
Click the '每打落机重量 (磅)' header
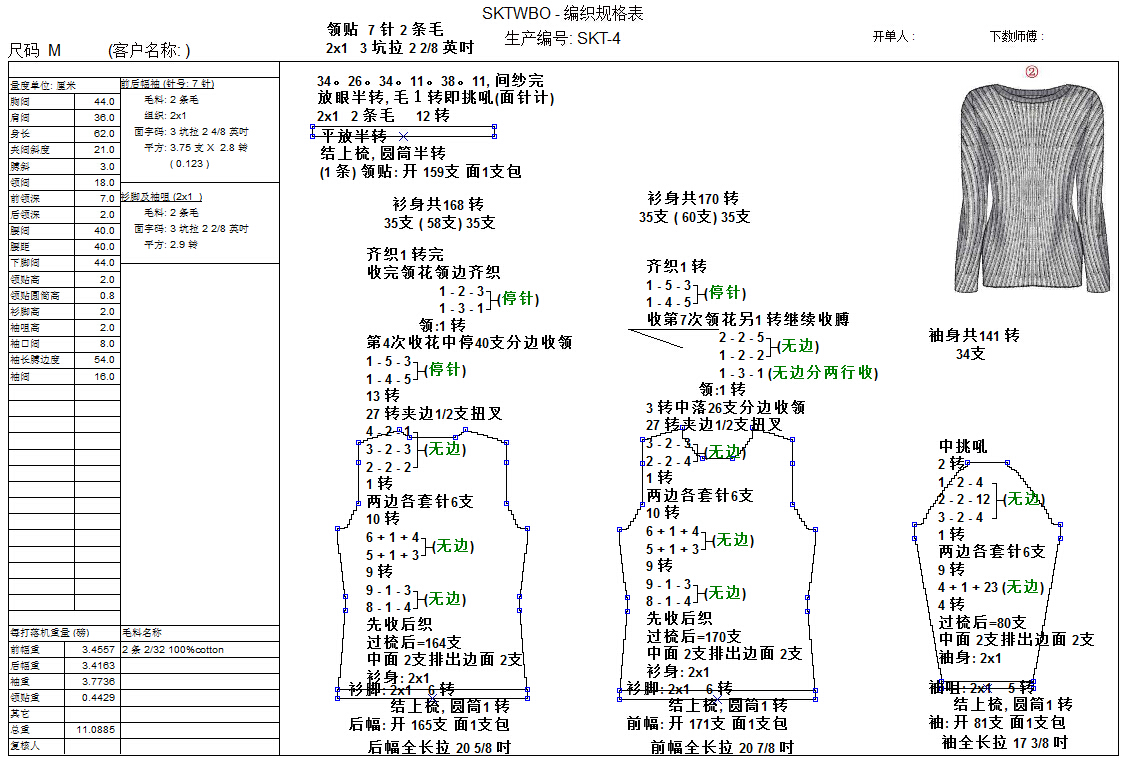coord(50,633)
